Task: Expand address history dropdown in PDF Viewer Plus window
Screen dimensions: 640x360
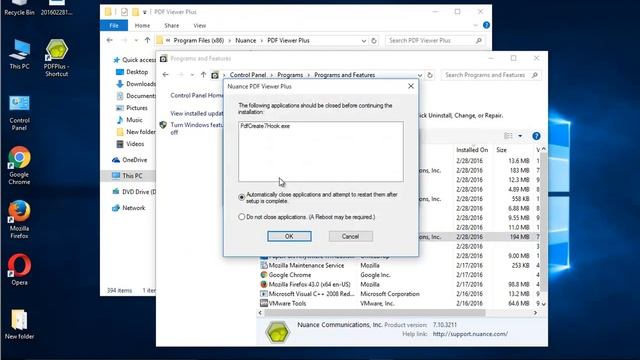Action: pos(364,41)
